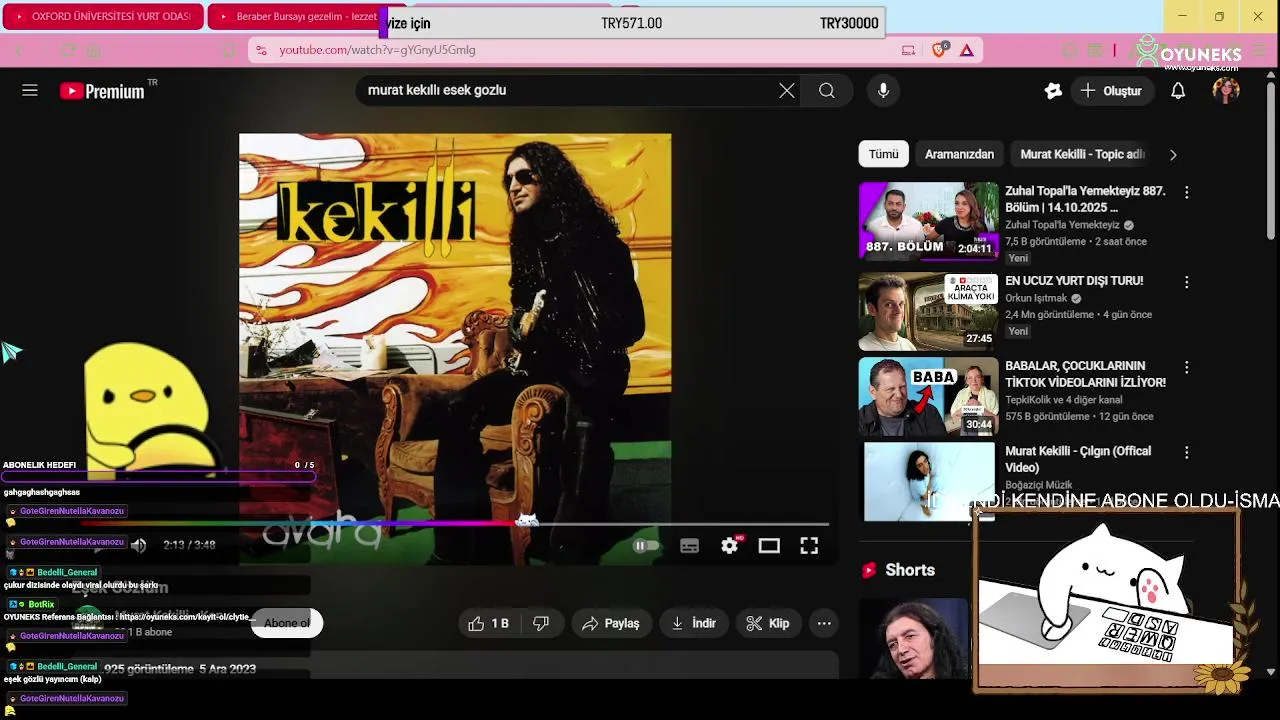Click the '925 görüntüleme 5 Ara 2023' description text

pos(180,669)
